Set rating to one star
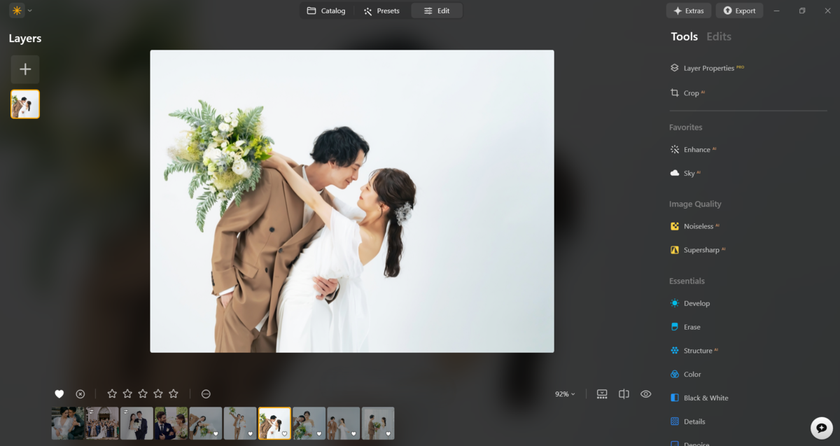Screen dimensions: 840x446 point(112,394)
